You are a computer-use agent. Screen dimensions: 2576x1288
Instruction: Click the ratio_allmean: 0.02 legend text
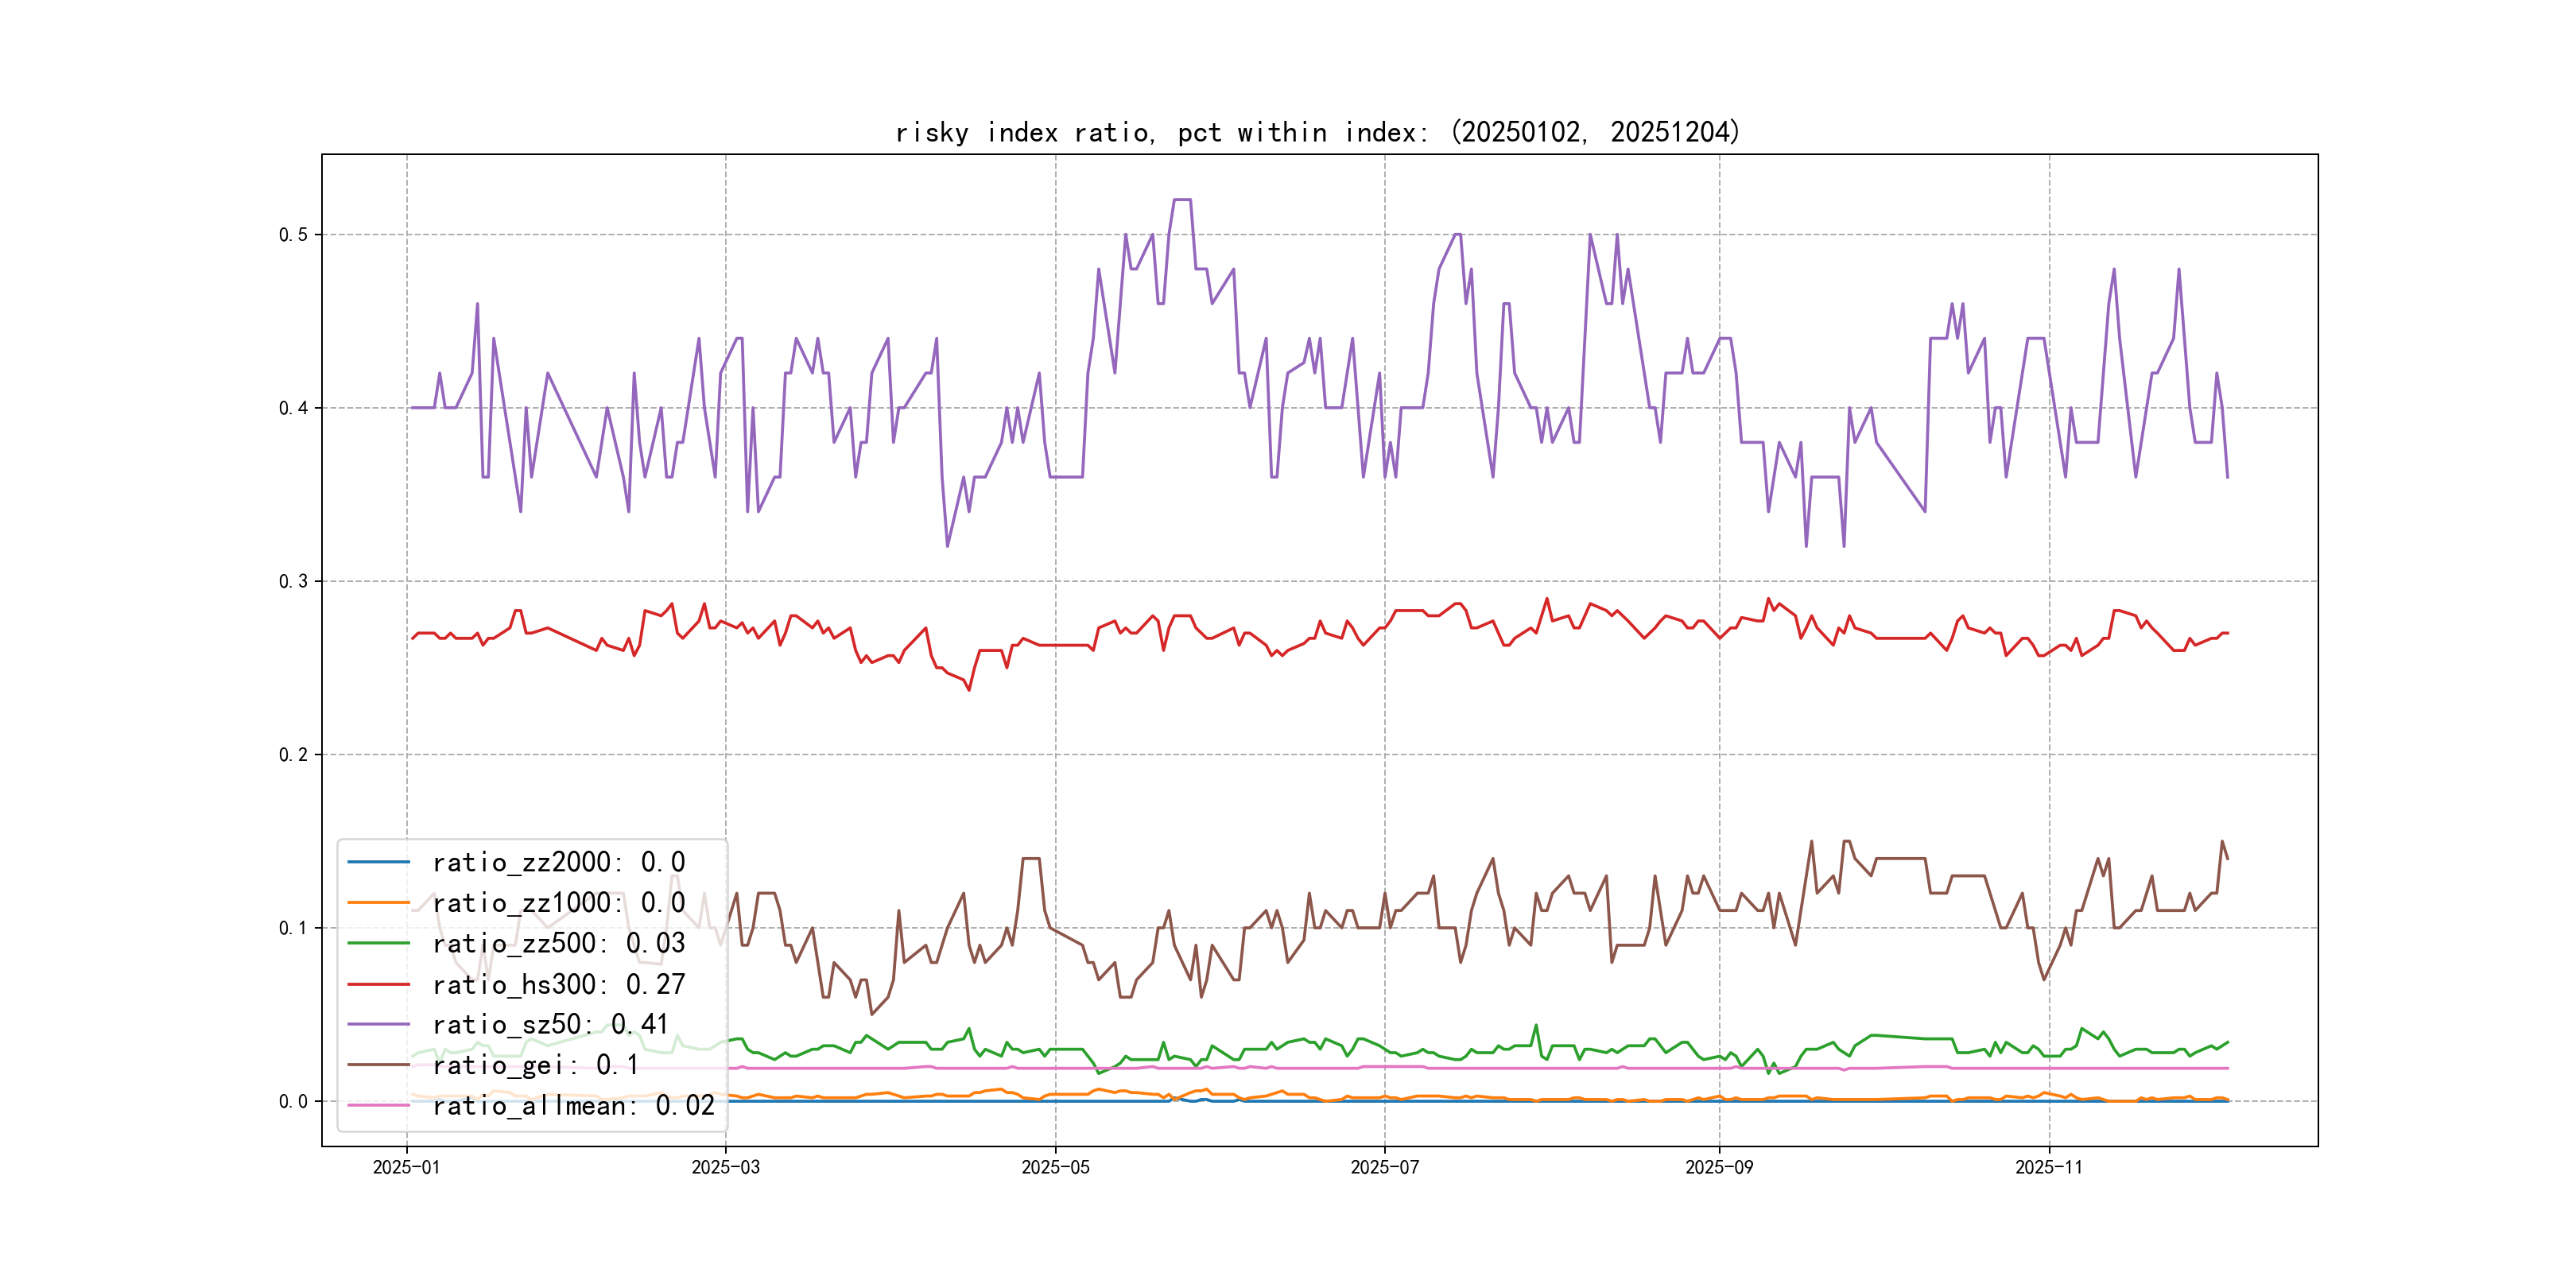tap(574, 1105)
